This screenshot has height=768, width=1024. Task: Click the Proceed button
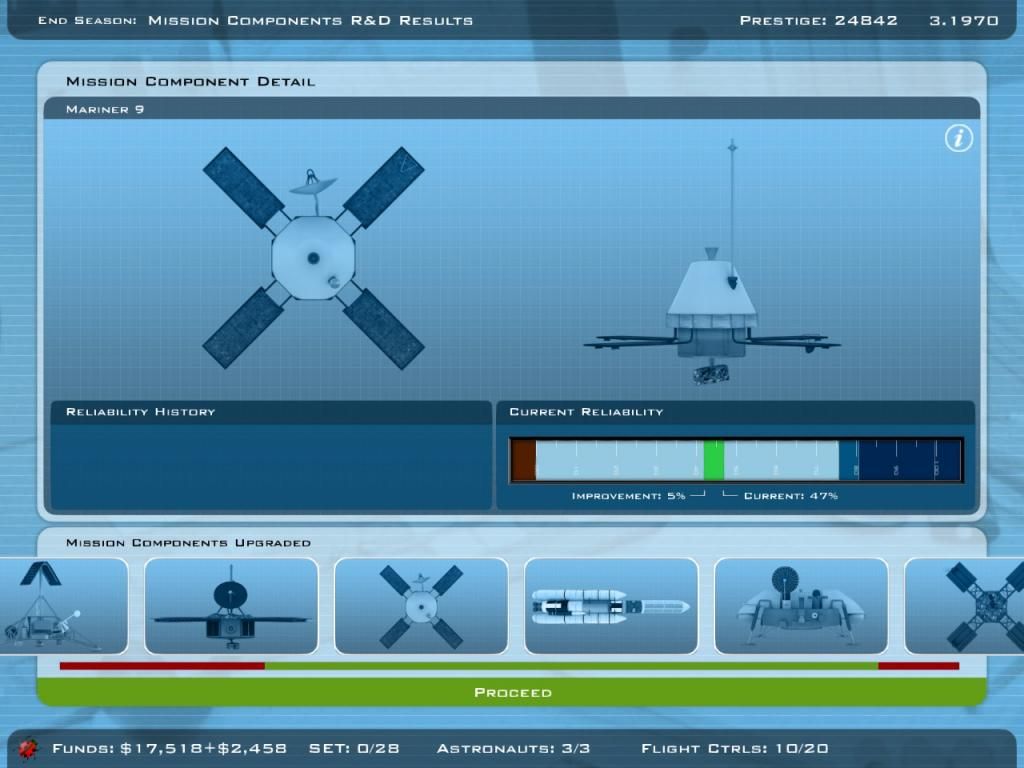(512, 692)
